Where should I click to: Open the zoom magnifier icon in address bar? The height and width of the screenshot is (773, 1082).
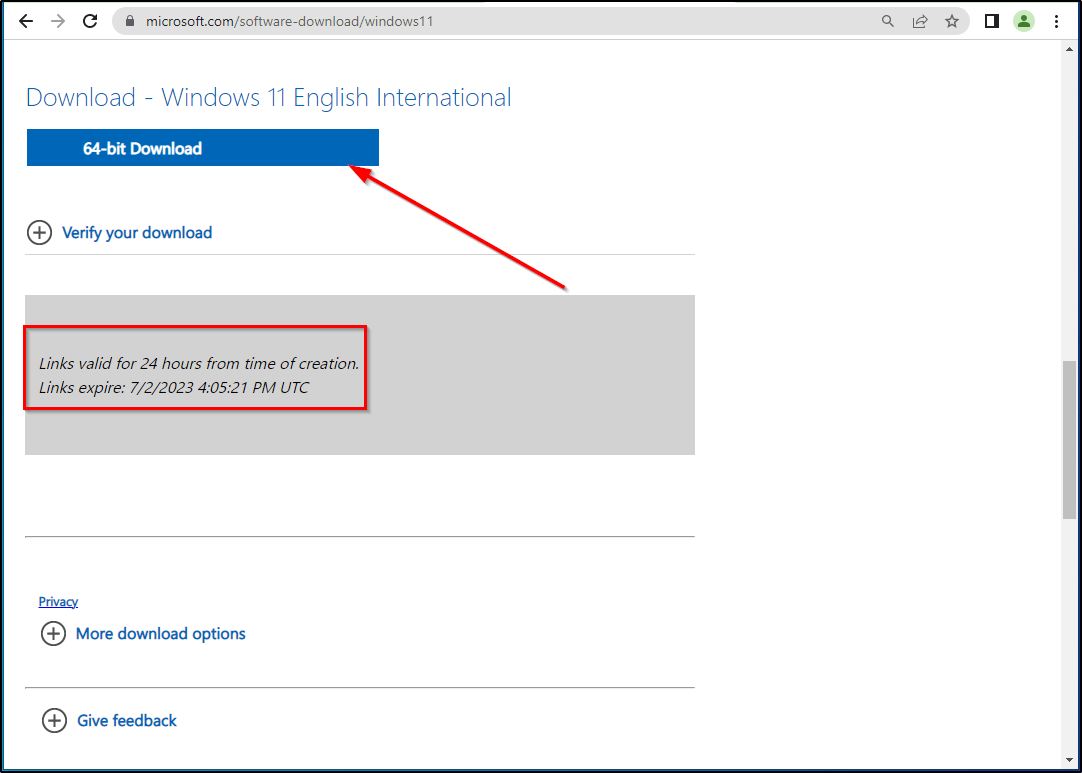888,21
